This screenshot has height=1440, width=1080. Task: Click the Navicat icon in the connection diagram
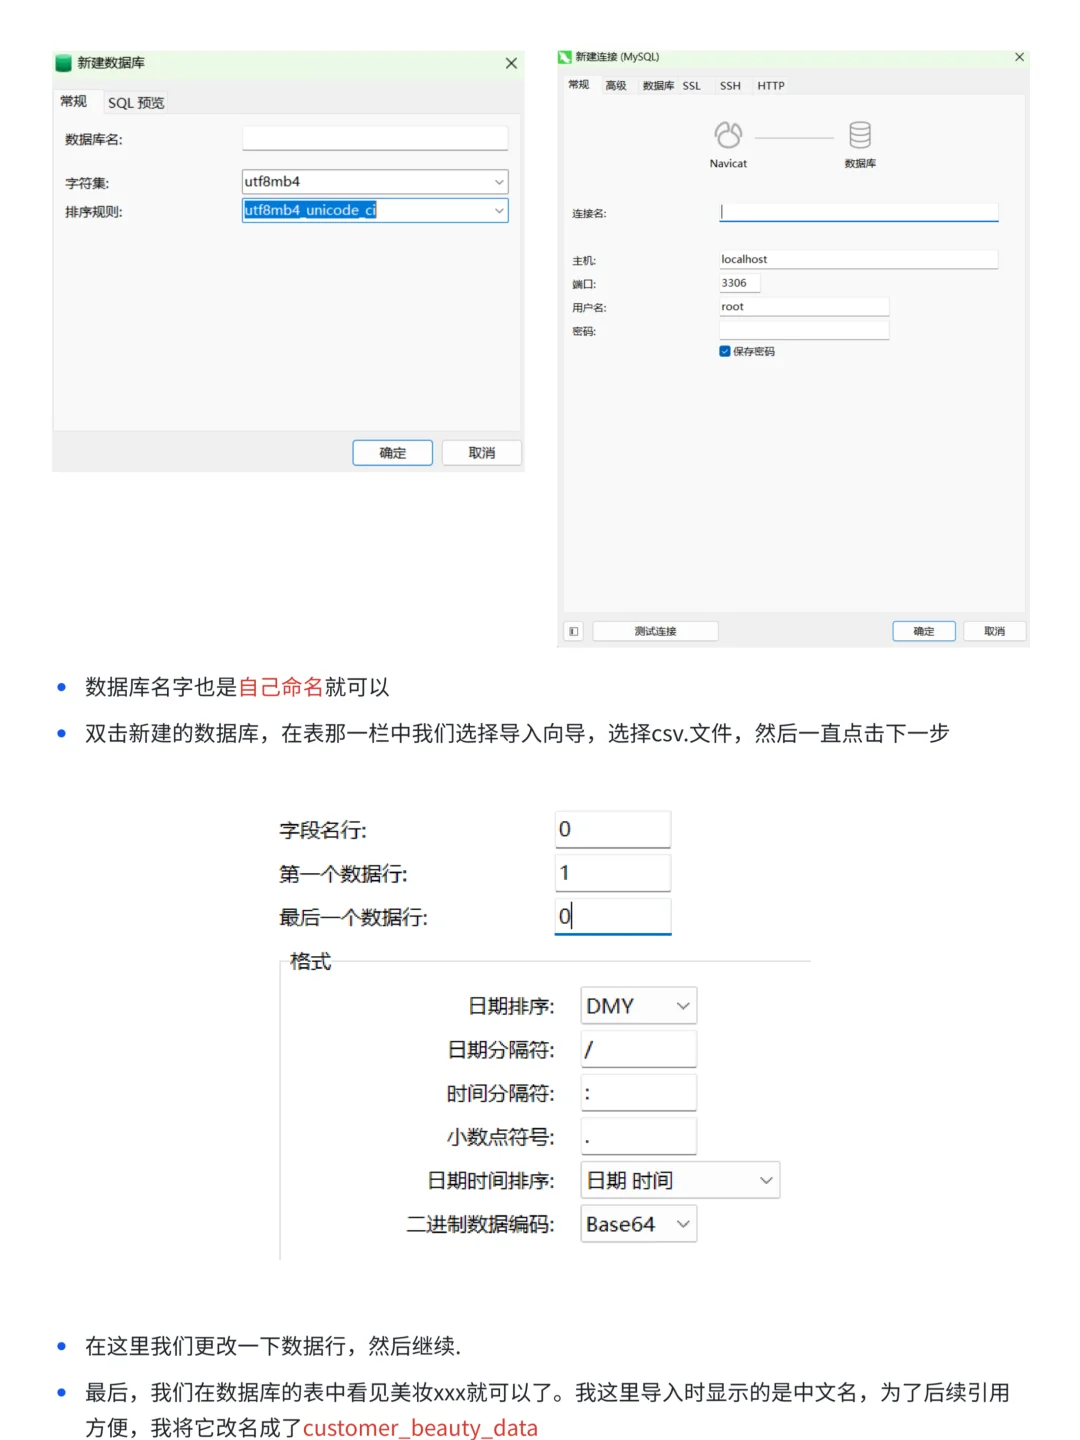point(727,133)
